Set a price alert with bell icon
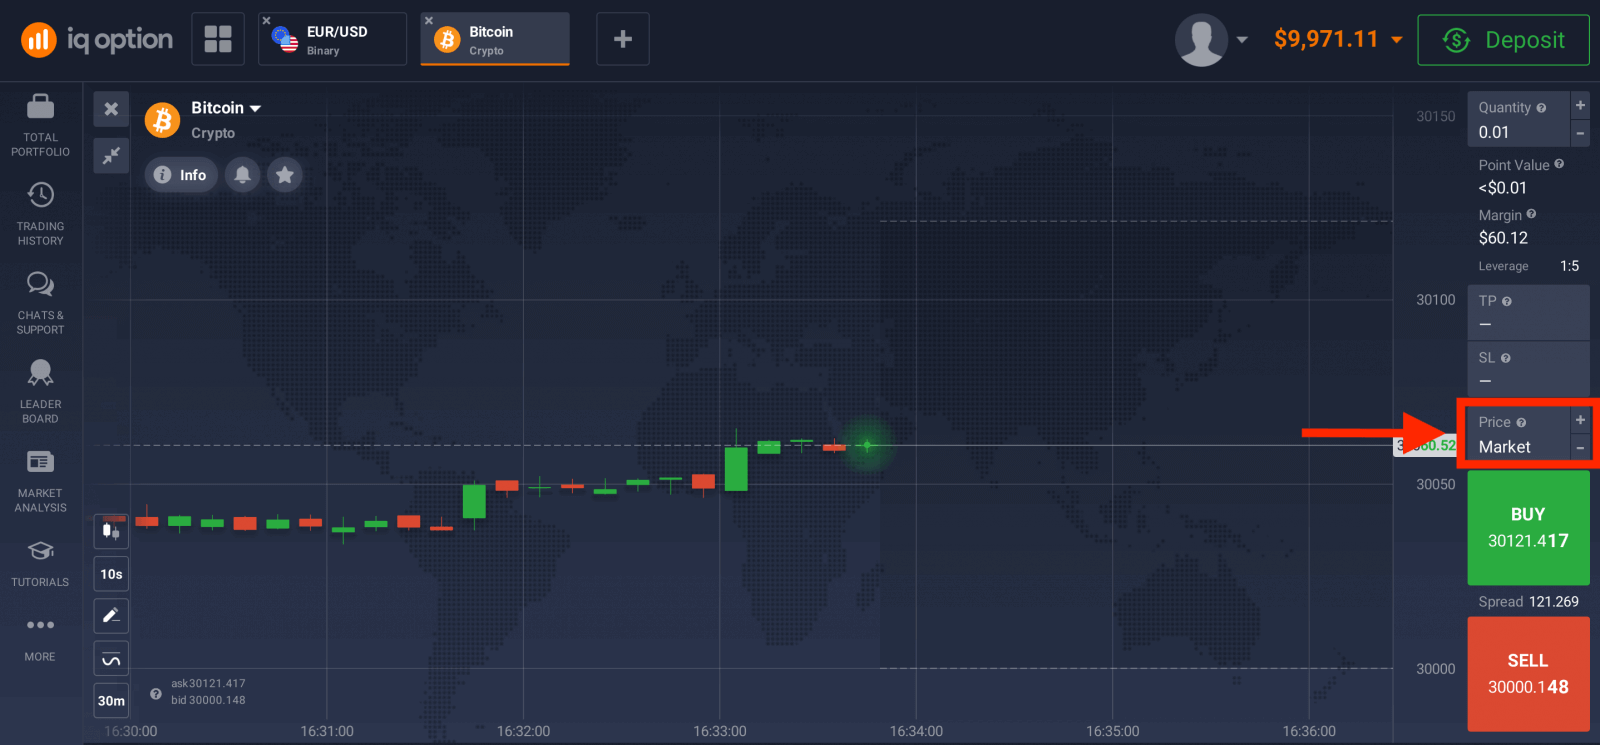This screenshot has width=1600, height=745. pos(242,175)
